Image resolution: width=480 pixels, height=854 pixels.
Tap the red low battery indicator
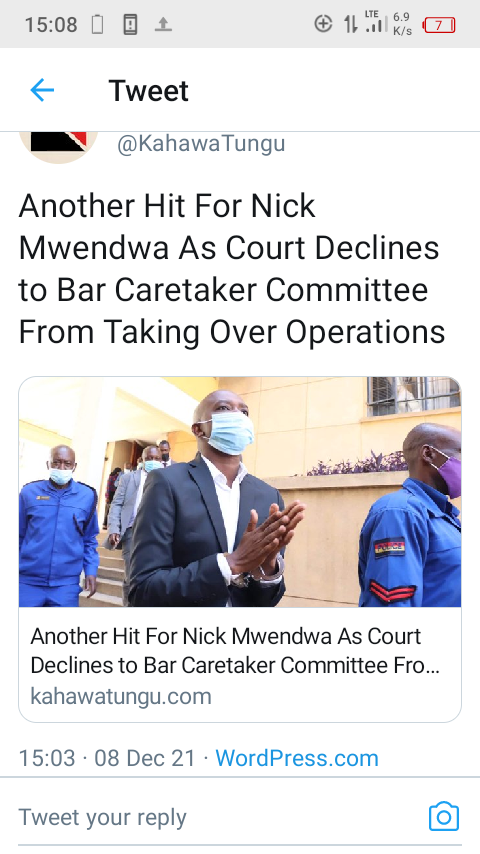click(439, 25)
